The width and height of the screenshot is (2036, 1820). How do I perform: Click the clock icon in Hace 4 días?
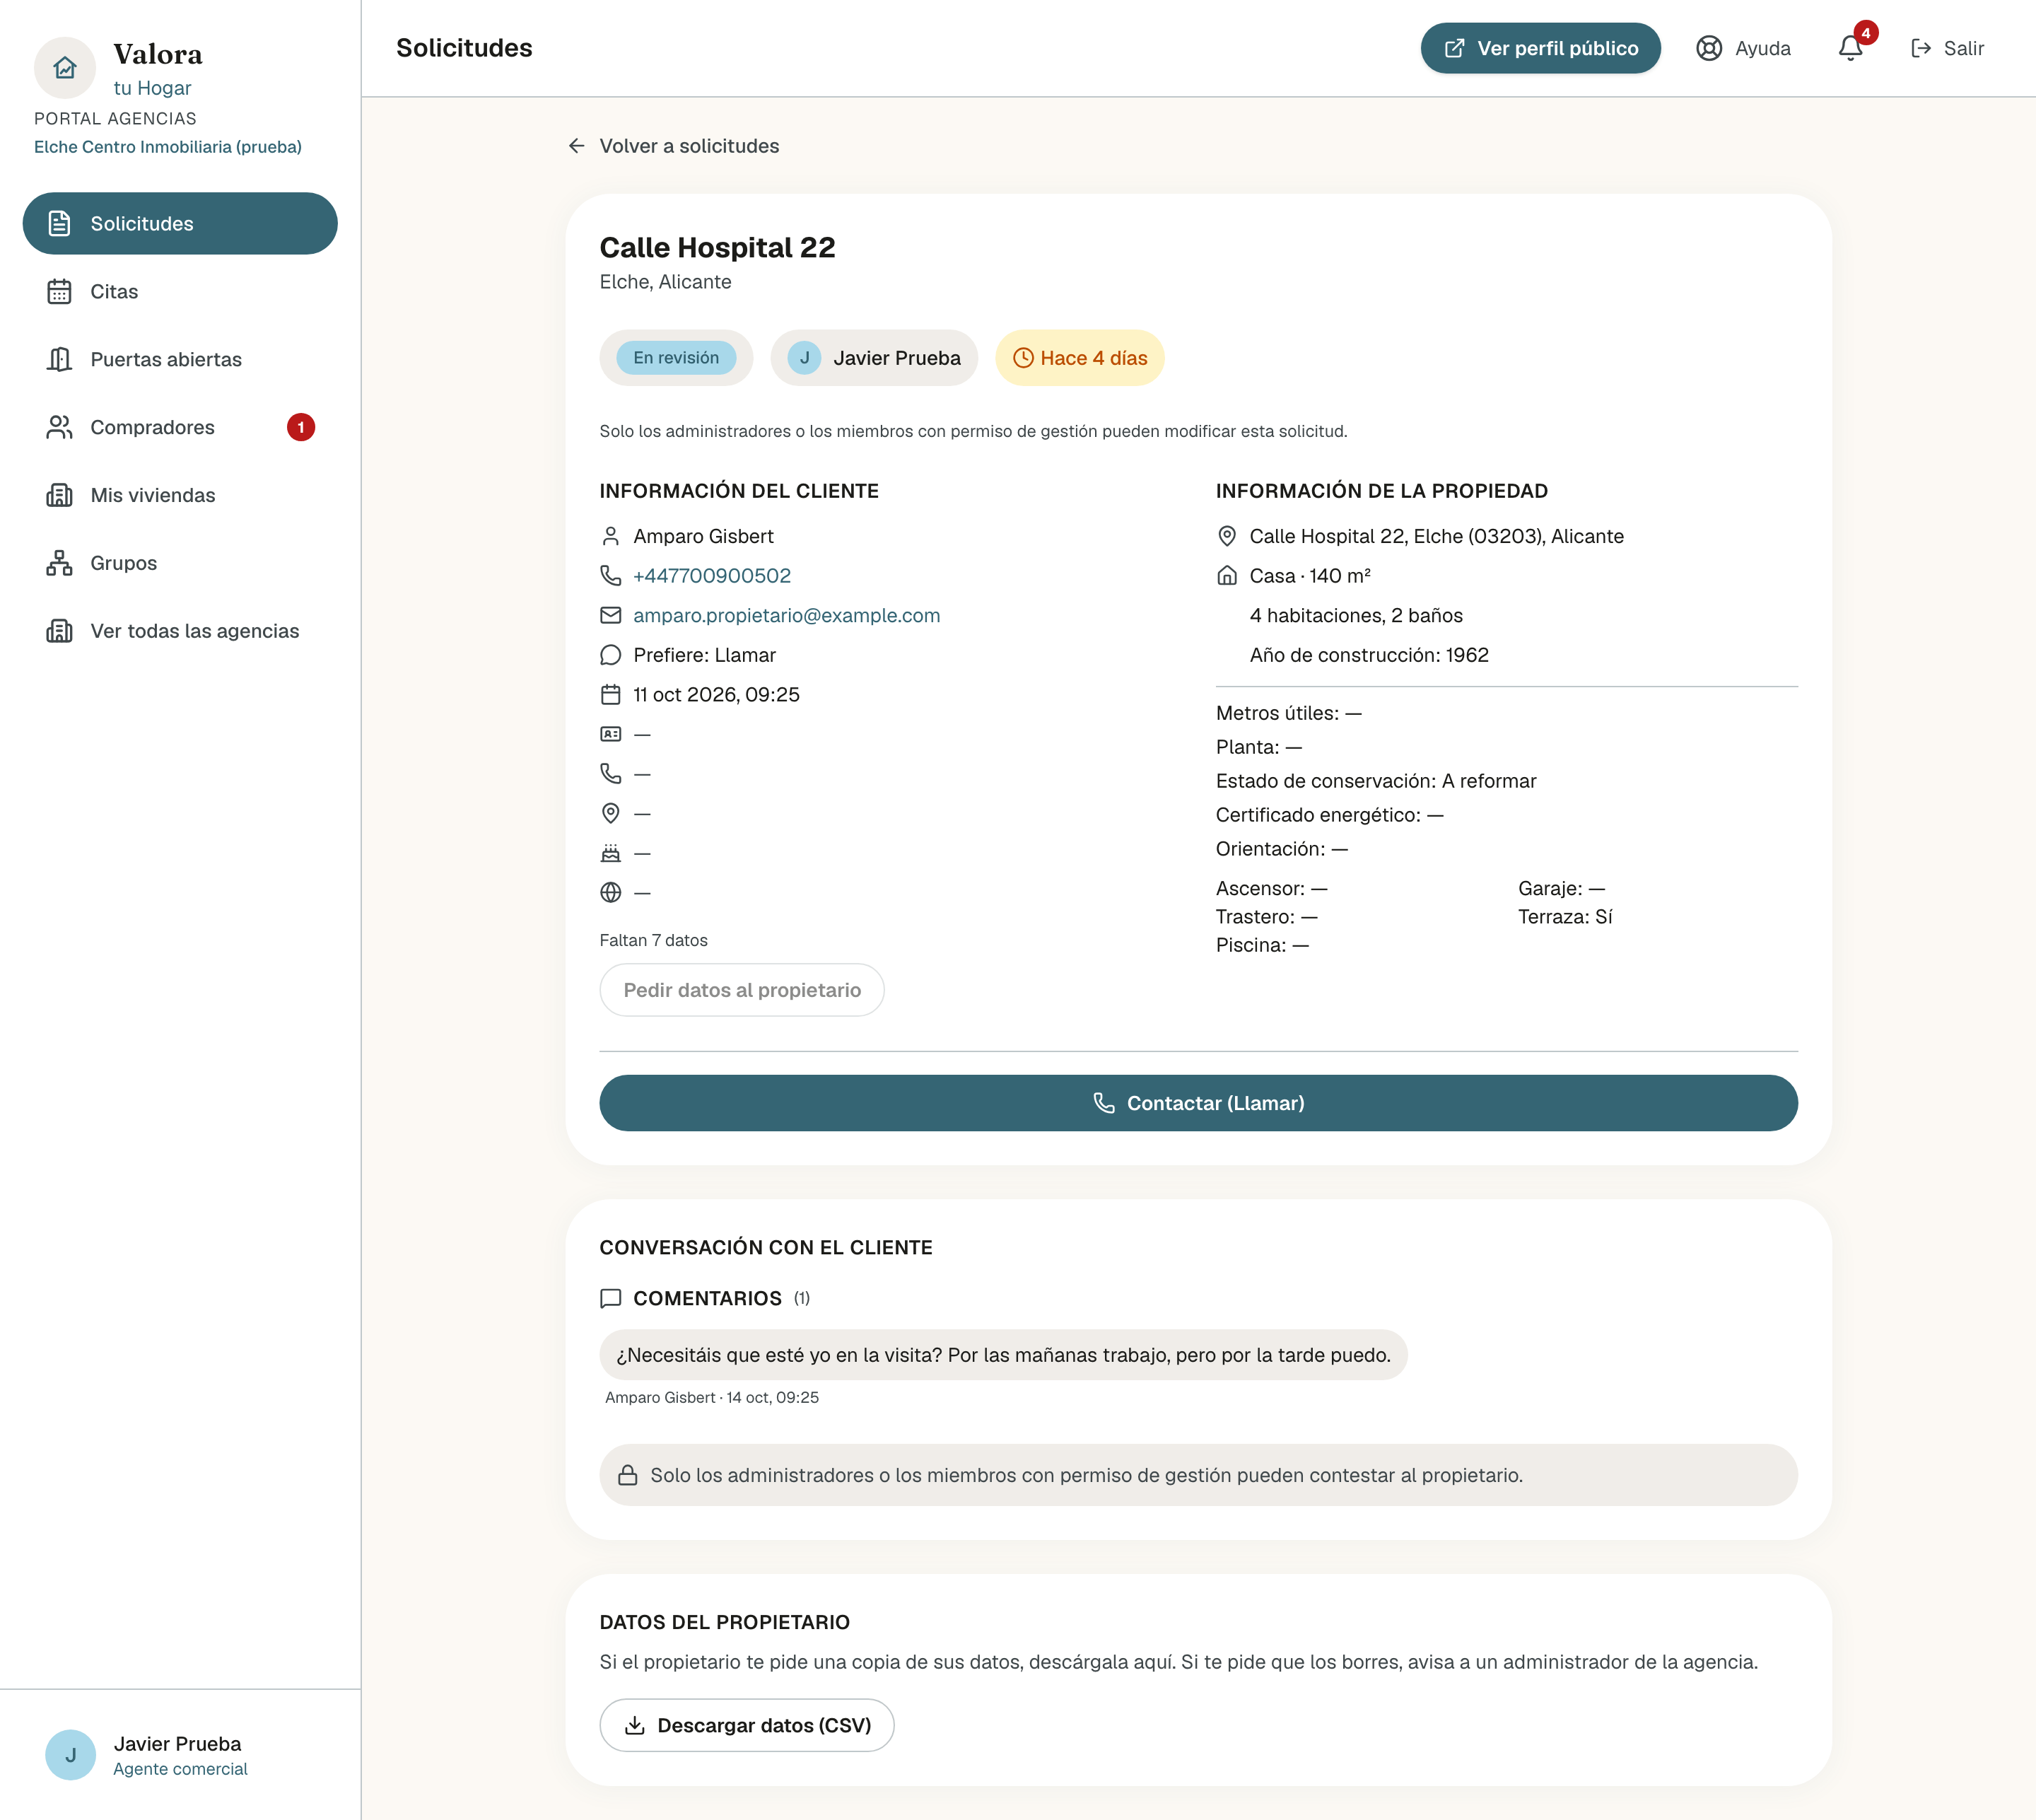[x=1023, y=358]
